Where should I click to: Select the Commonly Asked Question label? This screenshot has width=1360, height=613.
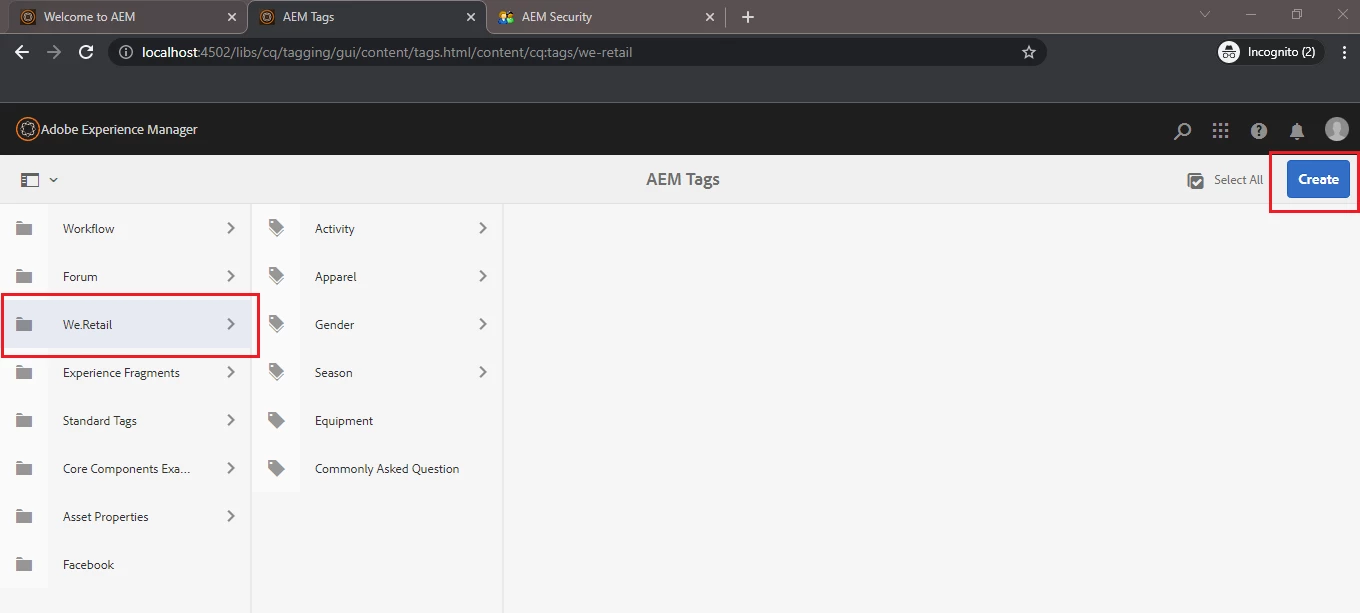387,469
